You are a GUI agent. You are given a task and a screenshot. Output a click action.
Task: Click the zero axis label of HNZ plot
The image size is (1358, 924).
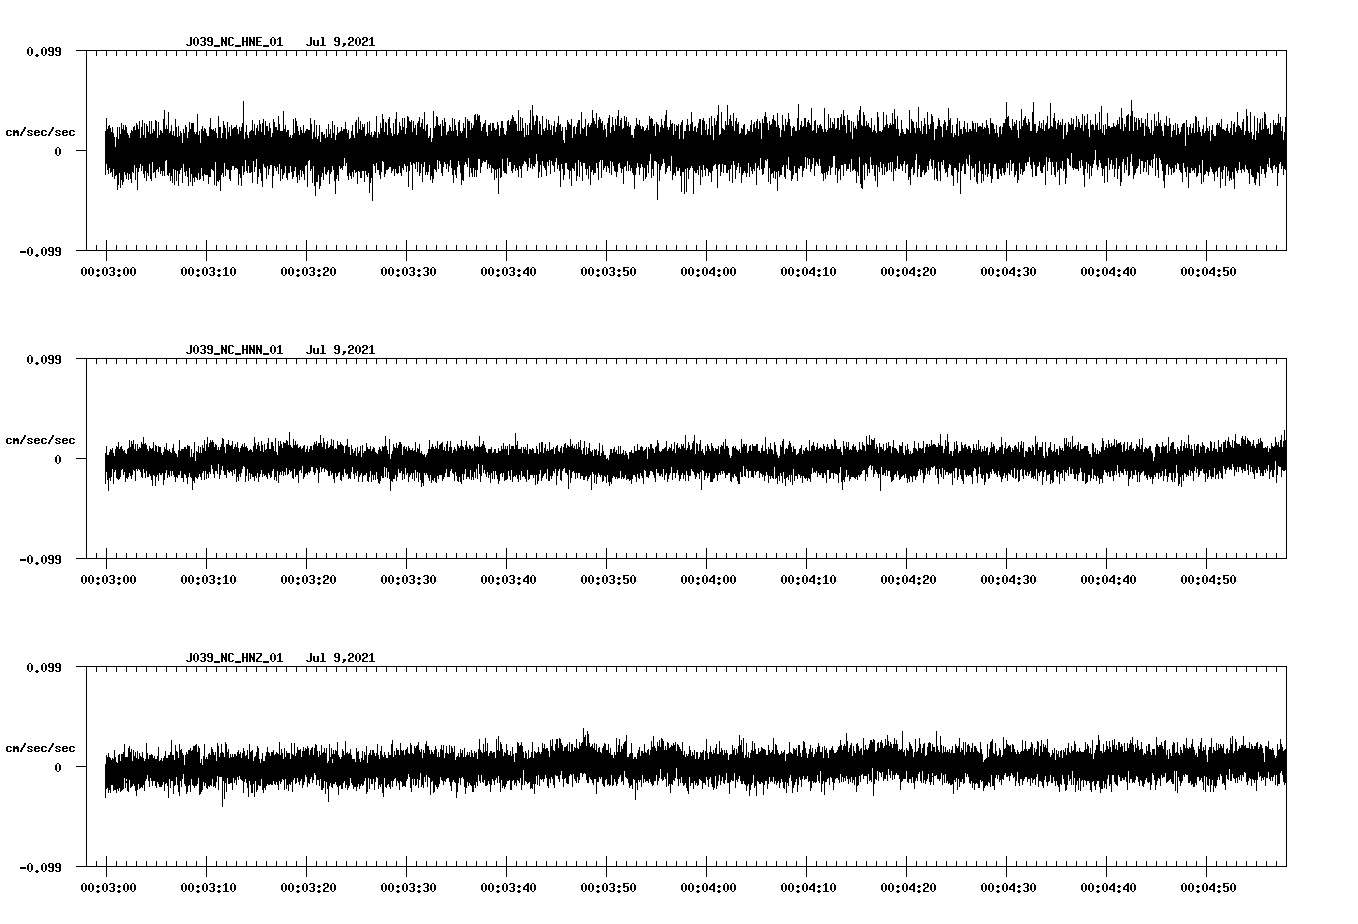pyautogui.click(x=58, y=768)
